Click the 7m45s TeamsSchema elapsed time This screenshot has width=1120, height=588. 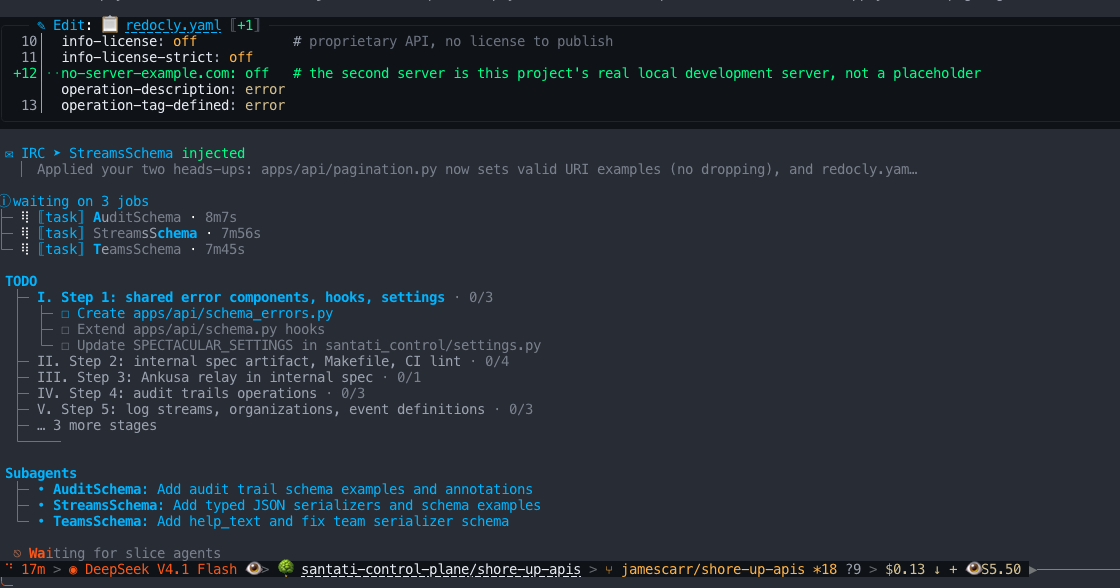pyautogui.click(x=225, y=249)
